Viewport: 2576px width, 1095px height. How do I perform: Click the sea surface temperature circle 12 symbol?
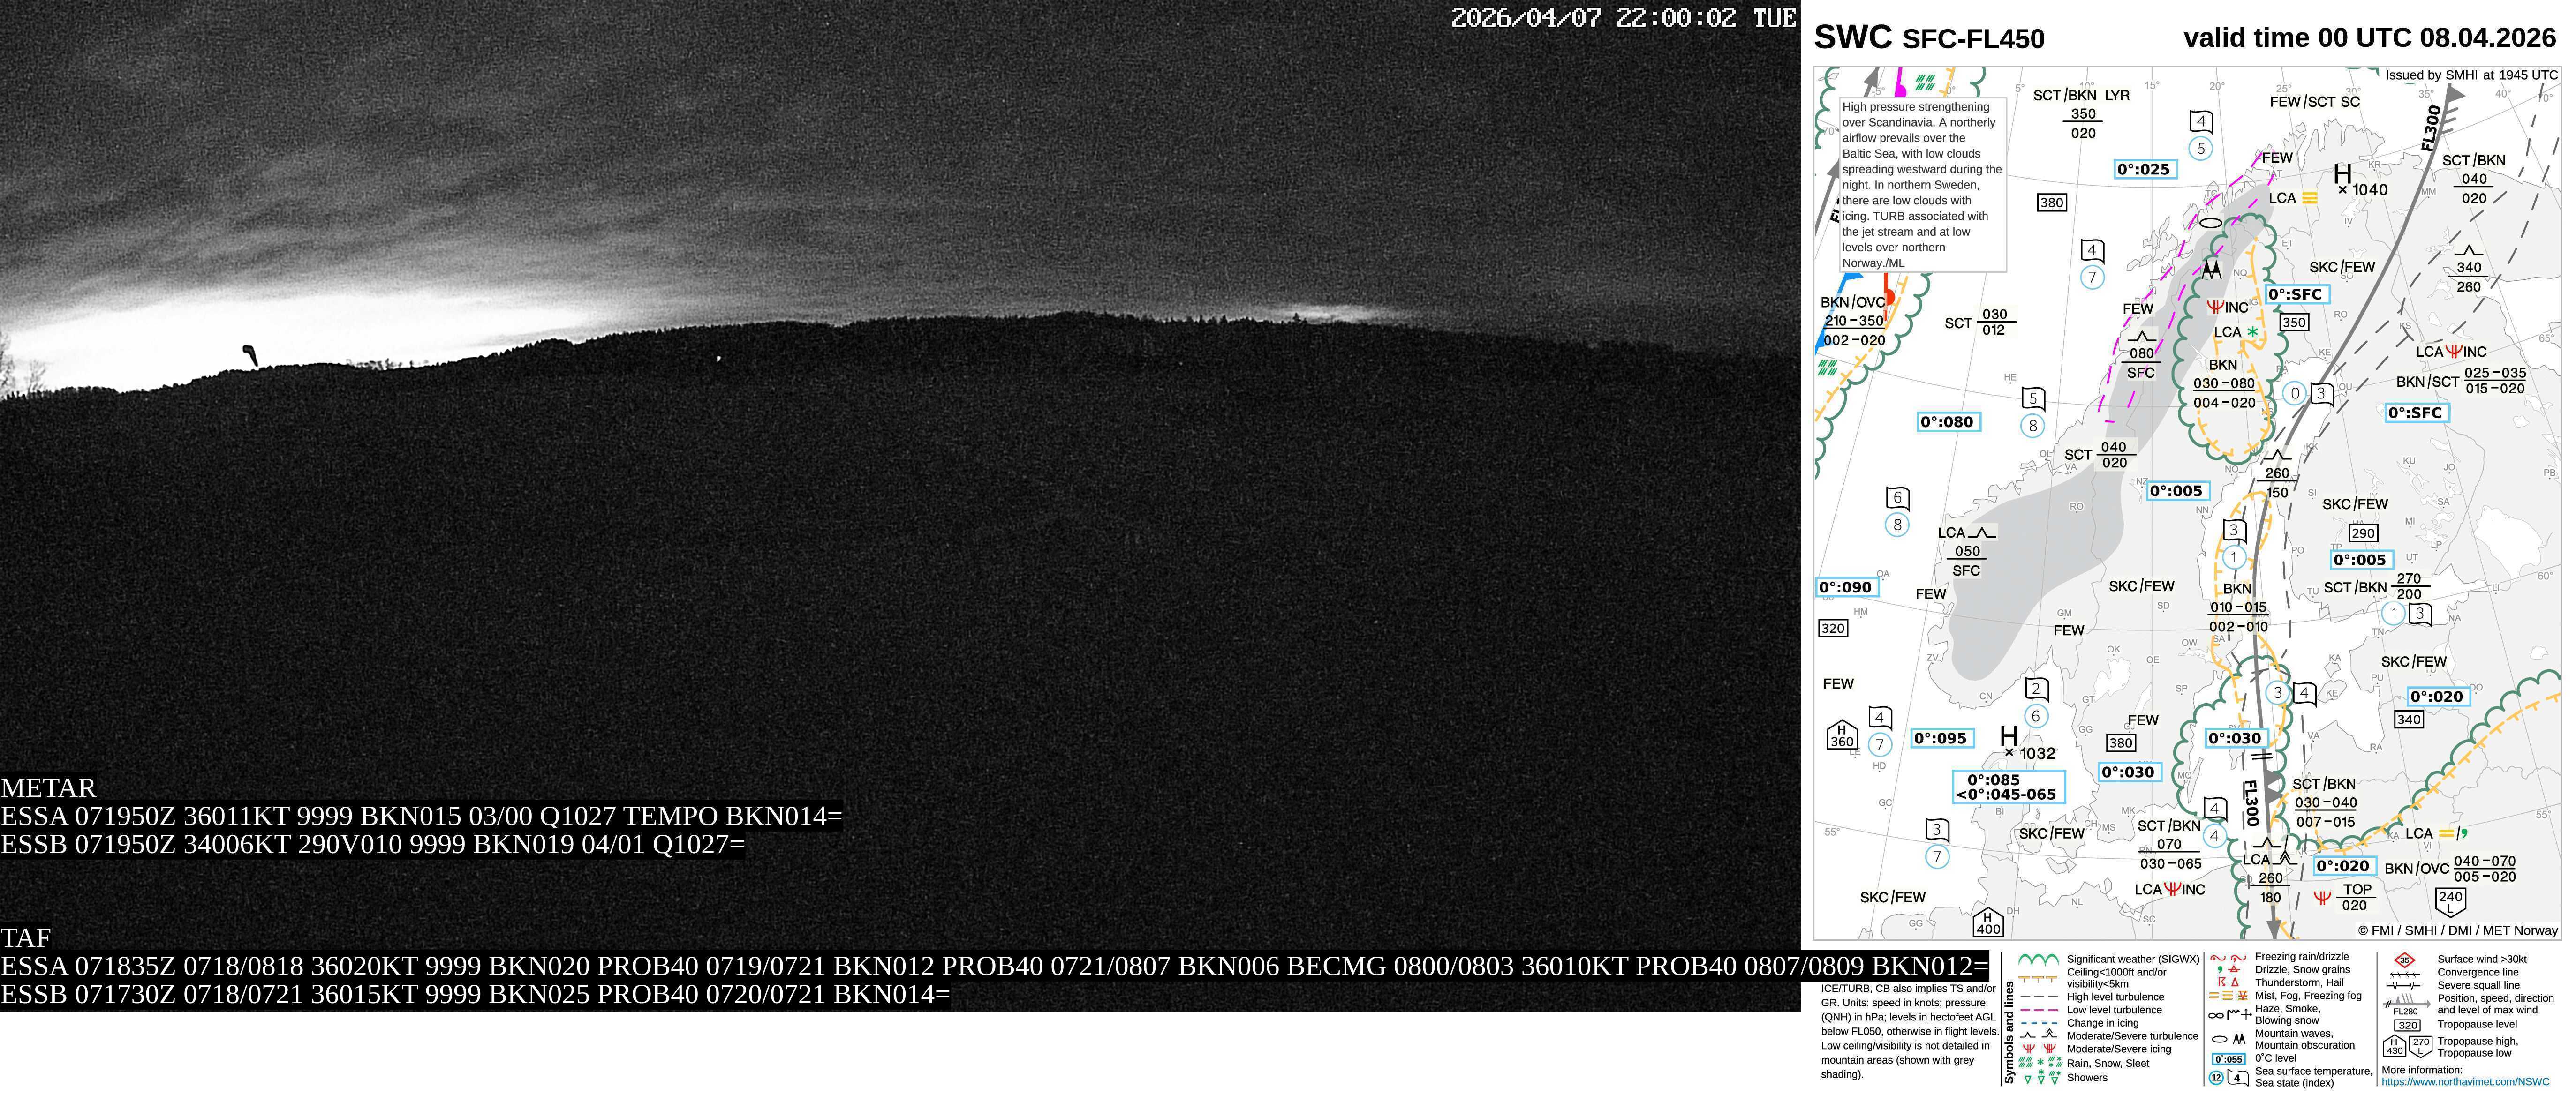click(2216, 1078)
